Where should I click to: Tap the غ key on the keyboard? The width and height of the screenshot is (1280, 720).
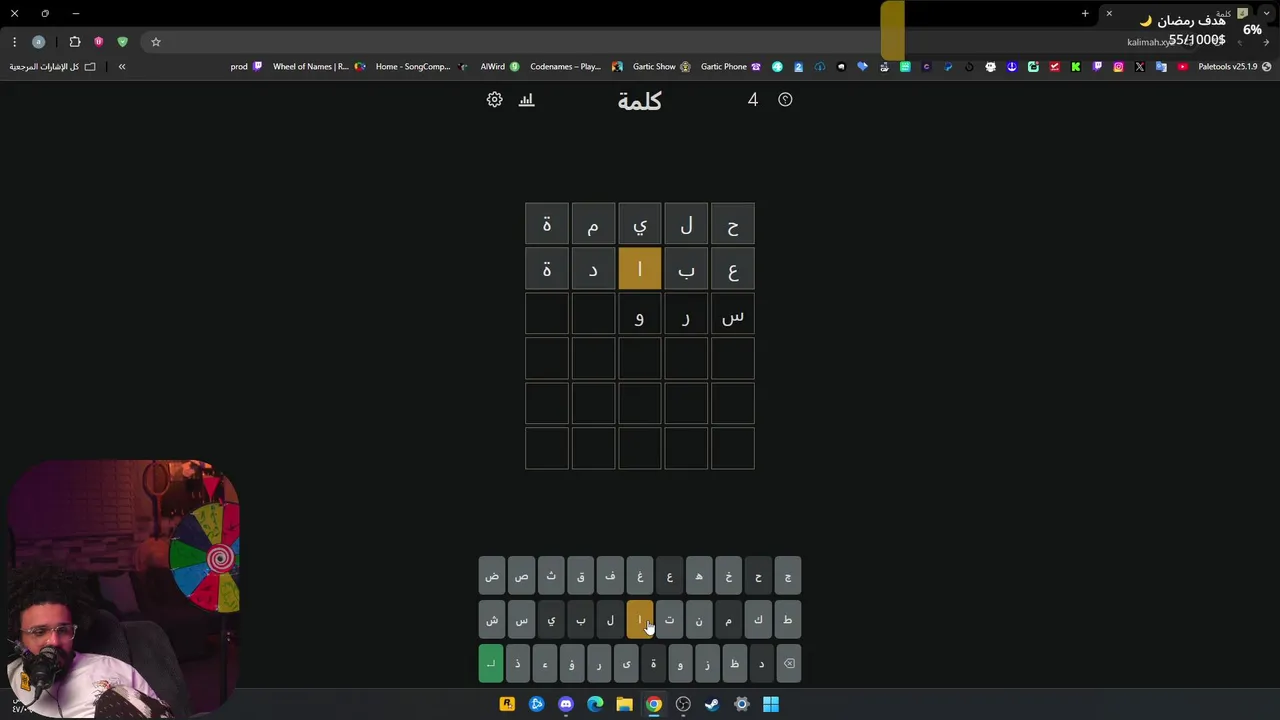point(640,576)
